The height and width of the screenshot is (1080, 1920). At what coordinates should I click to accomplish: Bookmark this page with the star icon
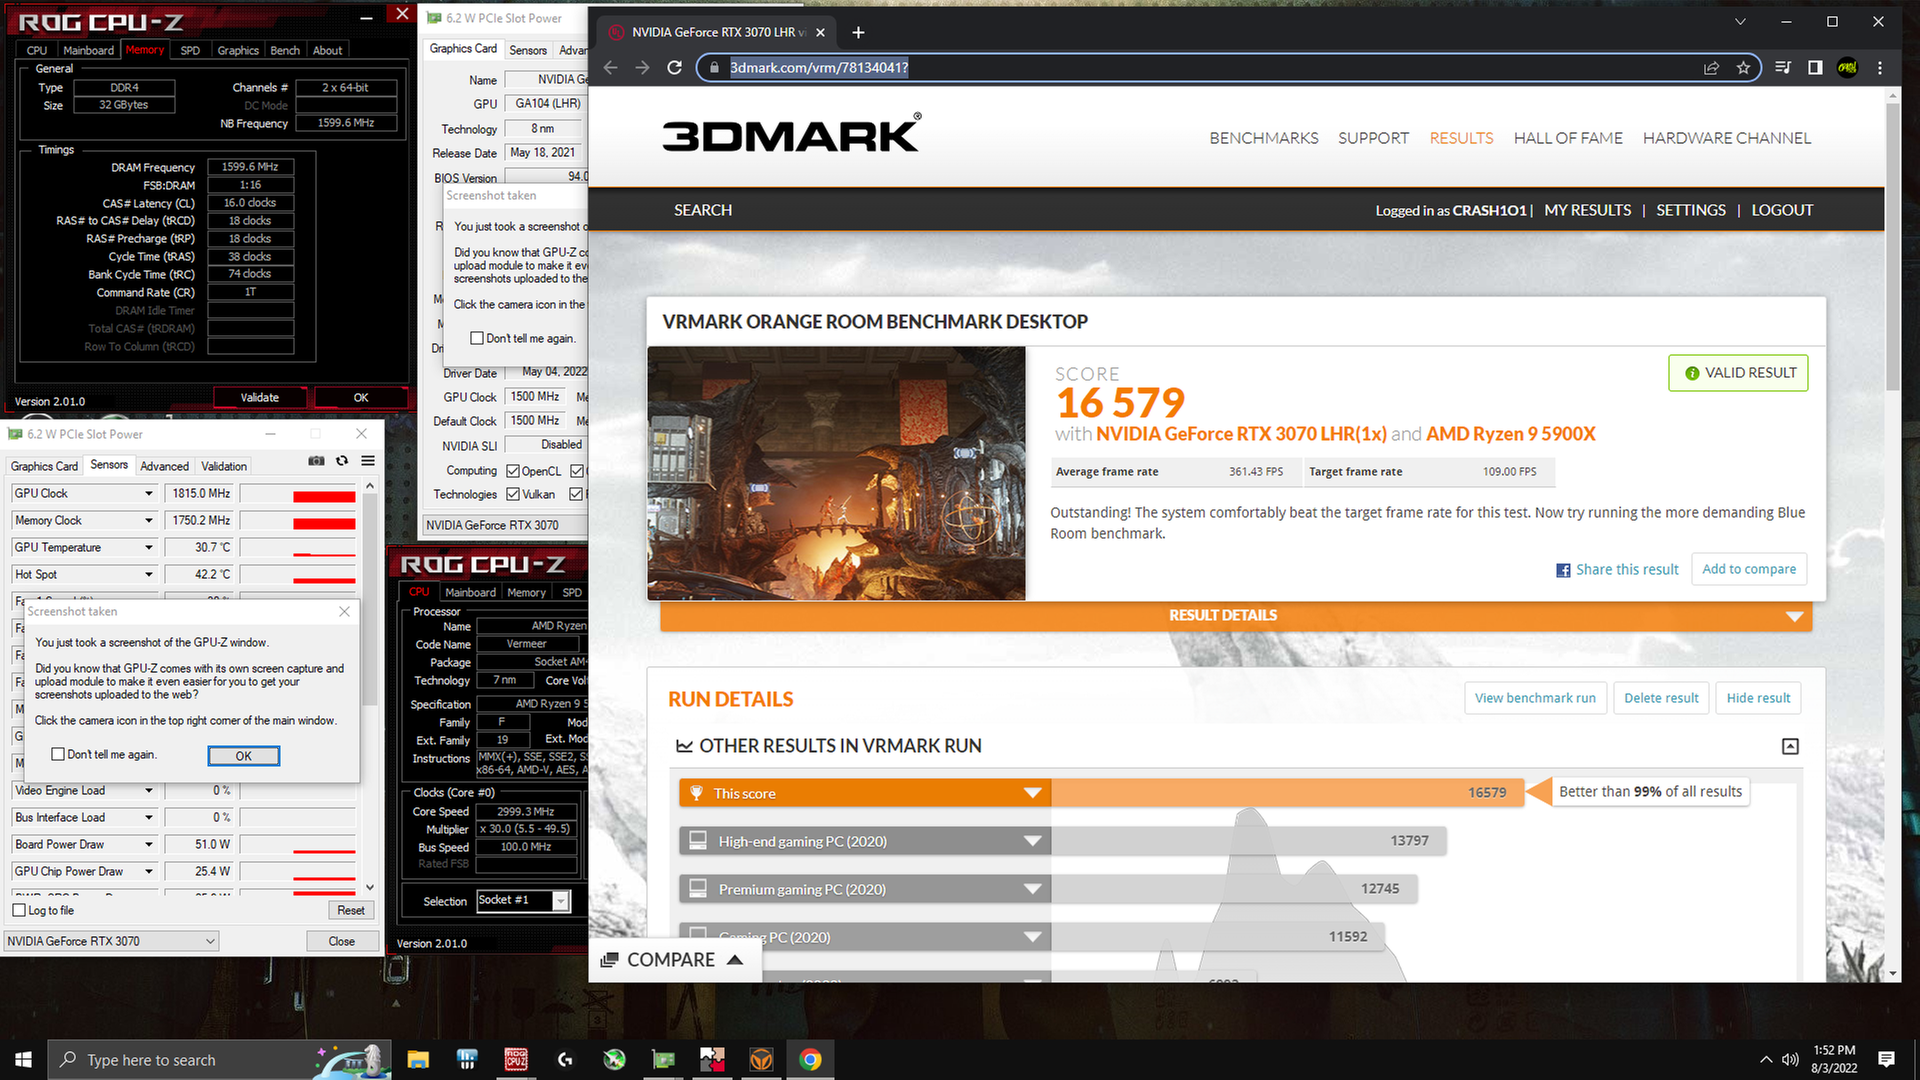(x=1743, y=68)
